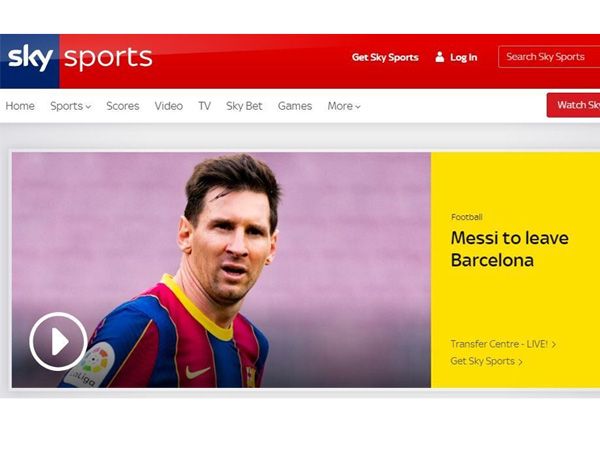Click the arrow next to Transfer Centre LIVE
The height and width of the screenshot is (450, 600).
tap(554, 345)
